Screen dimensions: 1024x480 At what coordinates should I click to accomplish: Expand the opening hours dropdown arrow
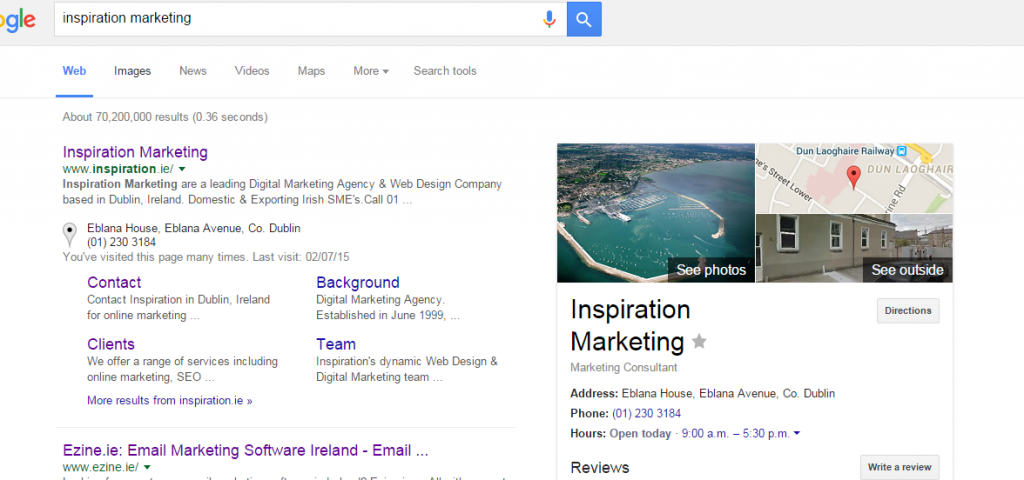797,433
